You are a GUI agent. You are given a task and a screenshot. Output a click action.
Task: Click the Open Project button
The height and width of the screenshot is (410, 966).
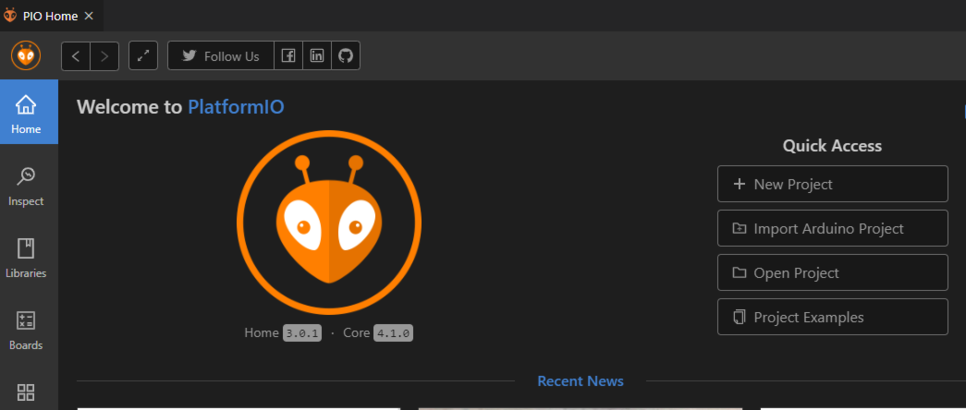pyautogui.click(x=832, y=272)
